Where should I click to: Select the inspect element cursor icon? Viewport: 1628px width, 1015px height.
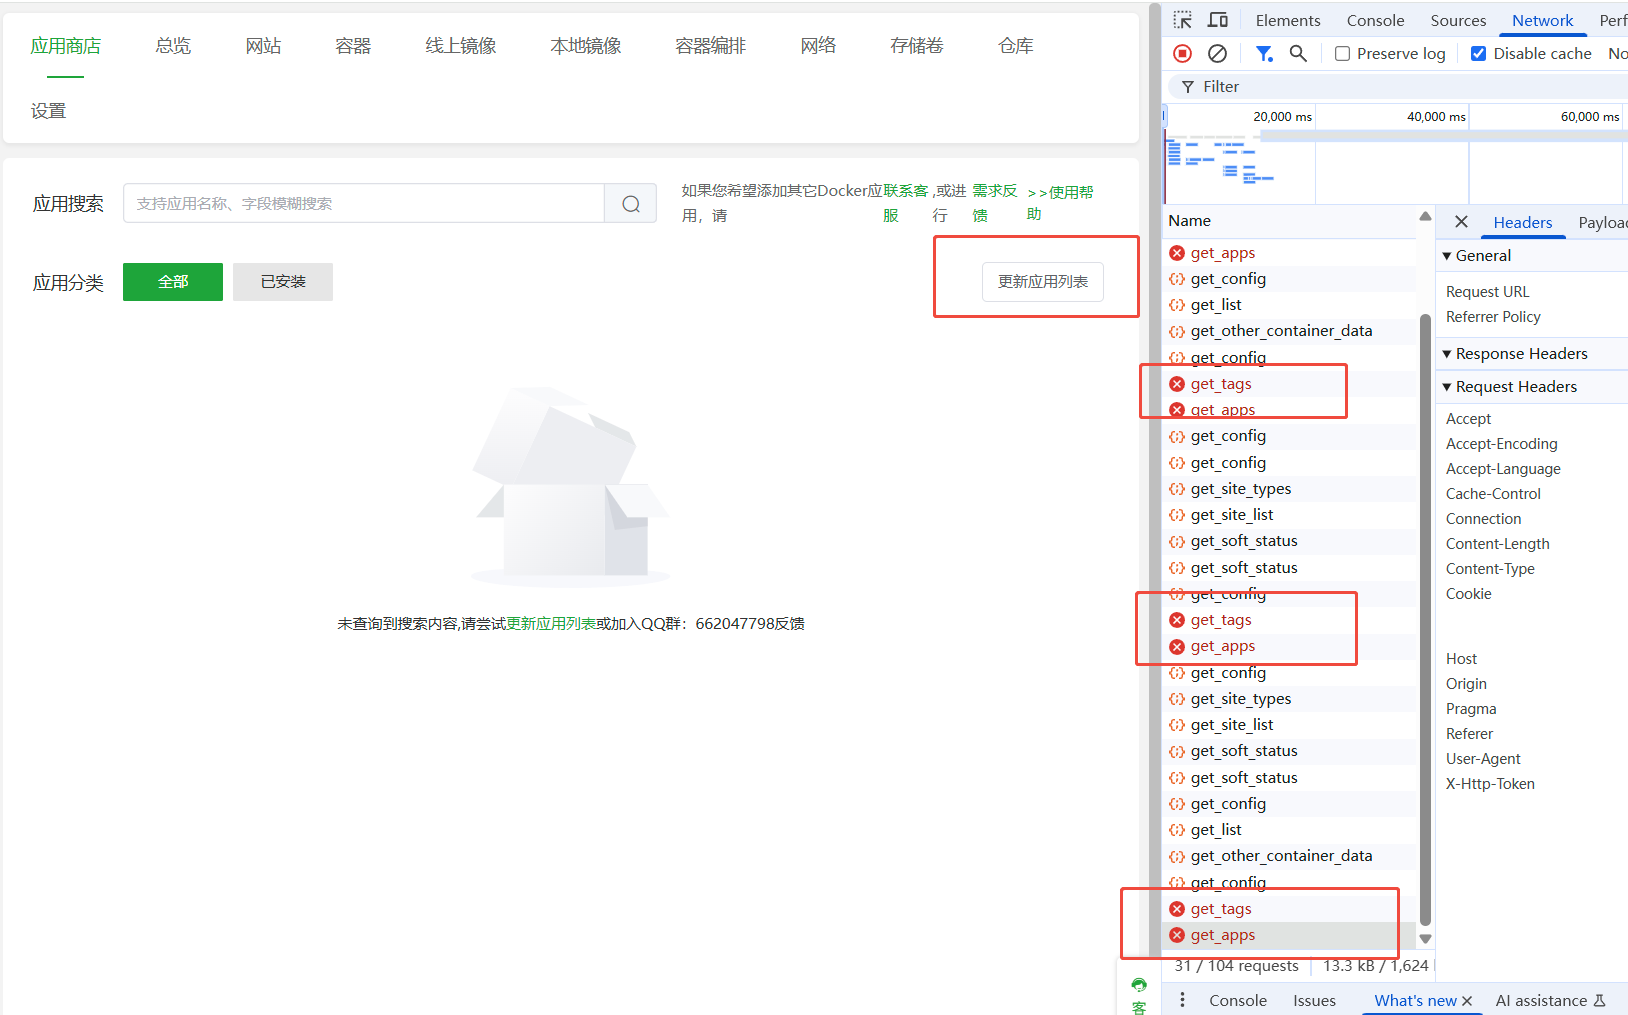tap(1182, 20)
